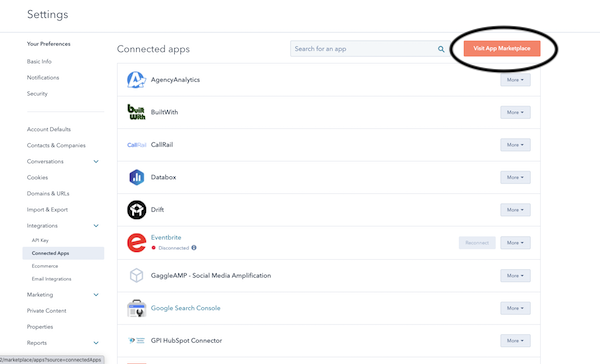Open the More dropdown for GPI HubSpot Connector

coord(515,341)
